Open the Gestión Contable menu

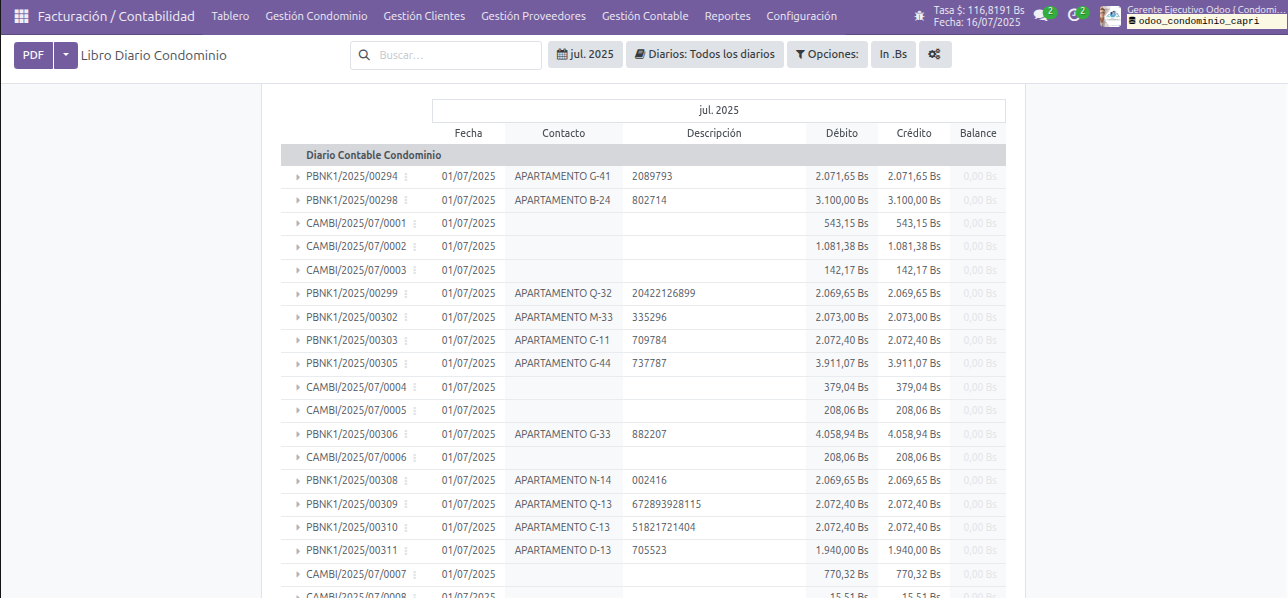point(645,16)
